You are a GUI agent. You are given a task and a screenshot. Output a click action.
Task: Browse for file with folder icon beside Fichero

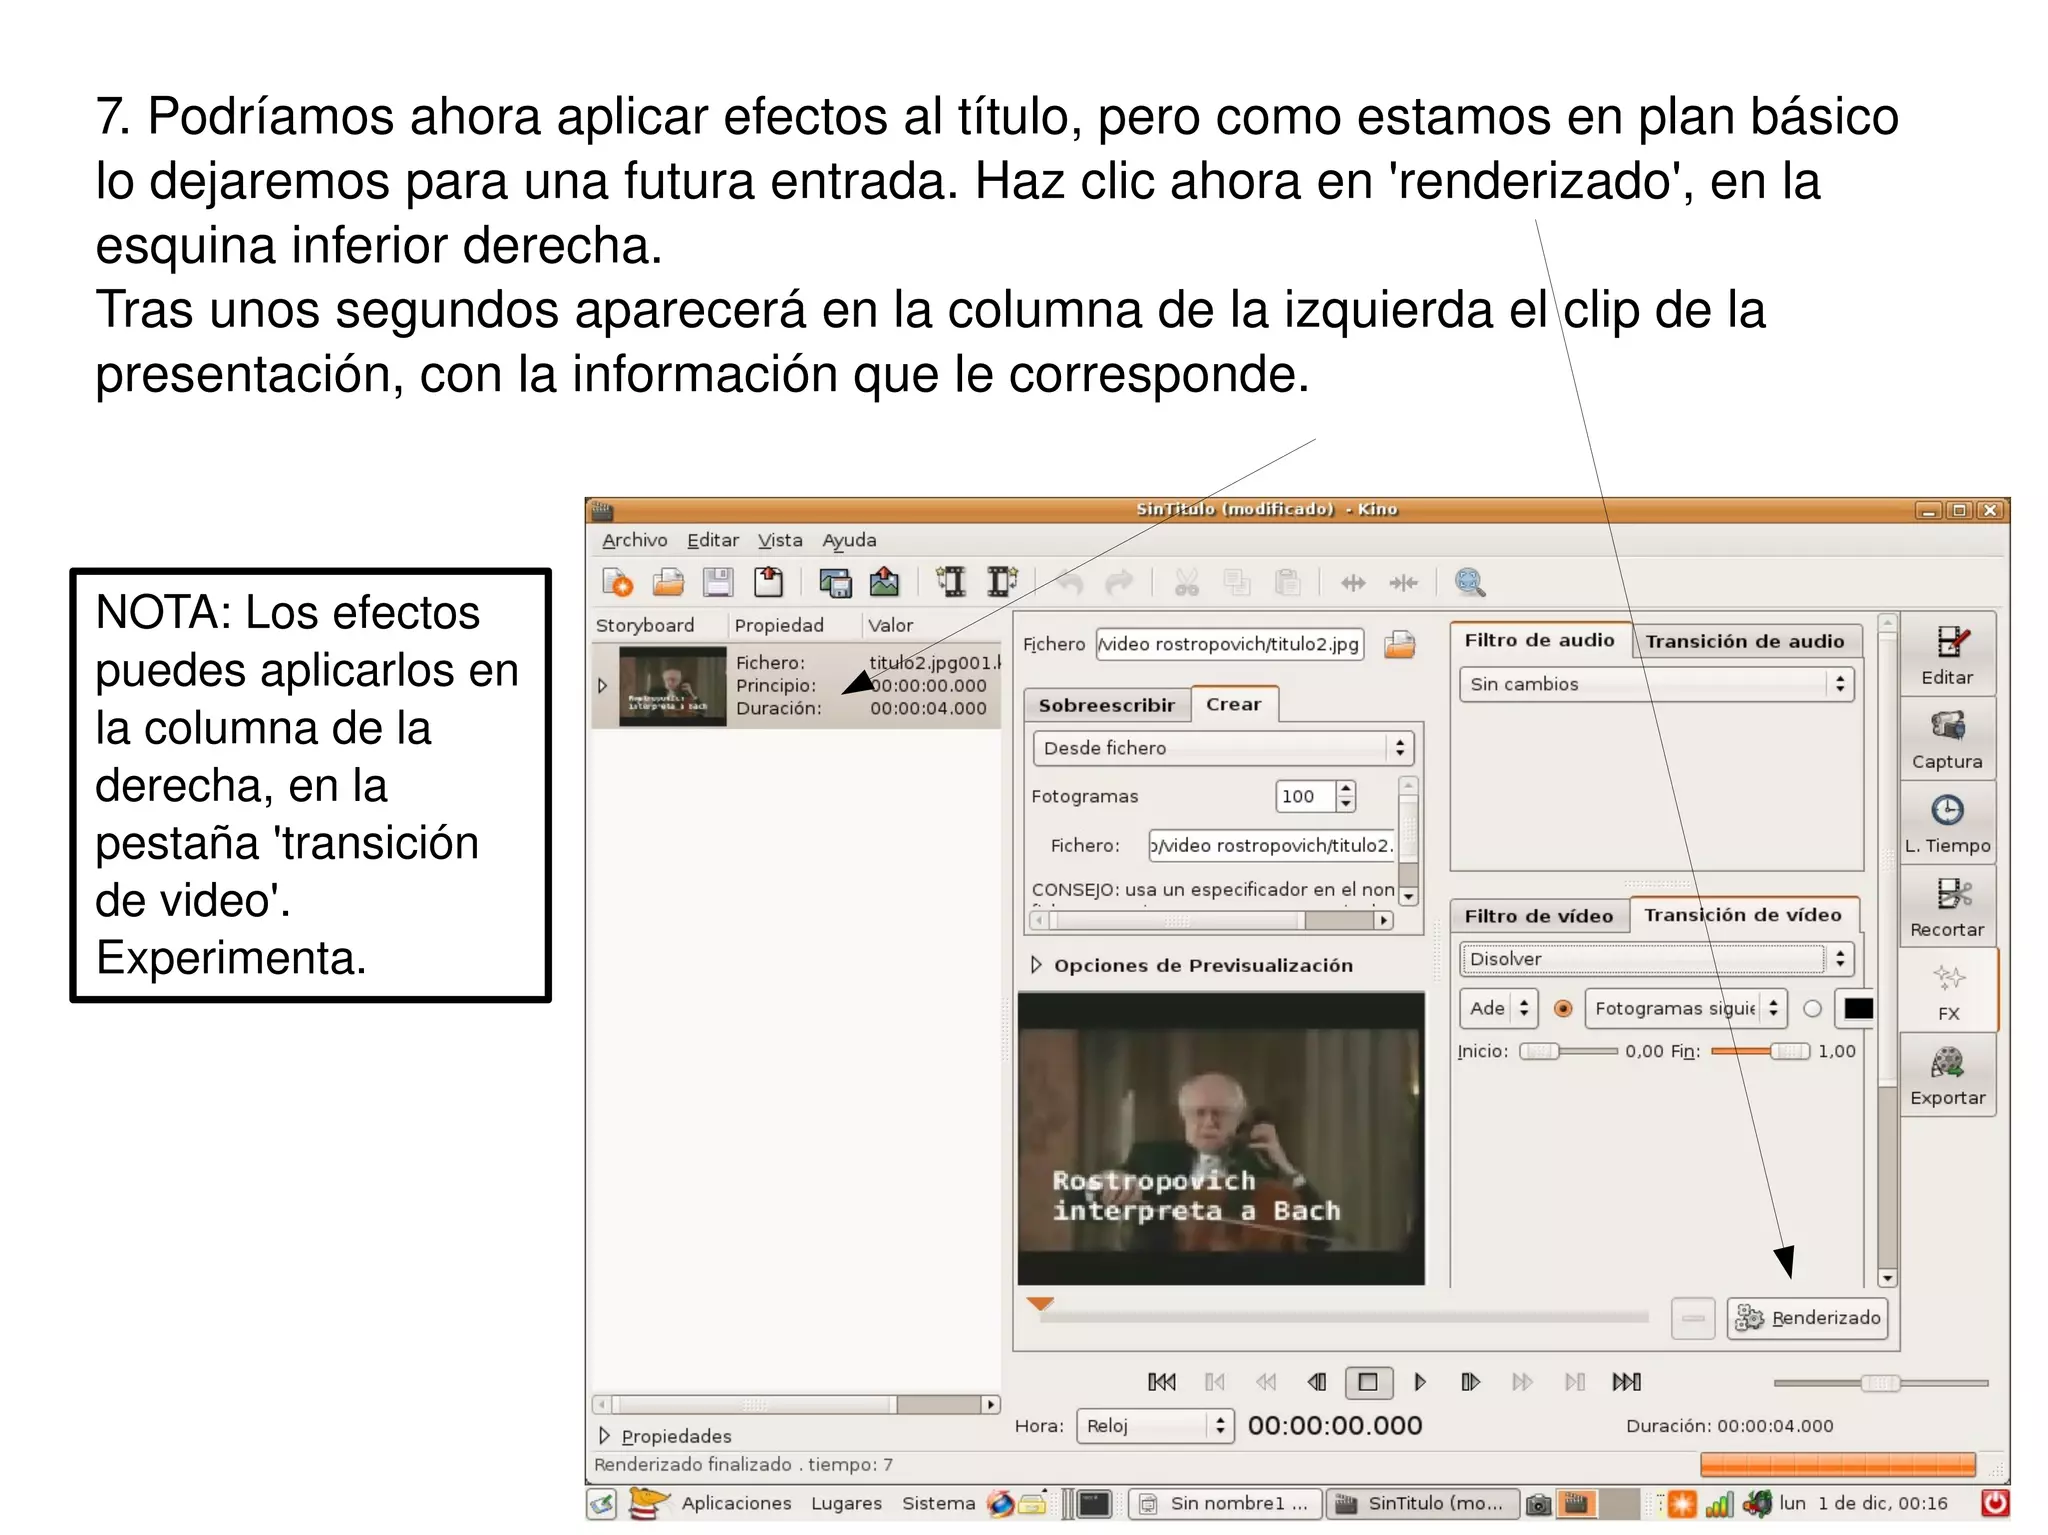tap(1400, 645)
